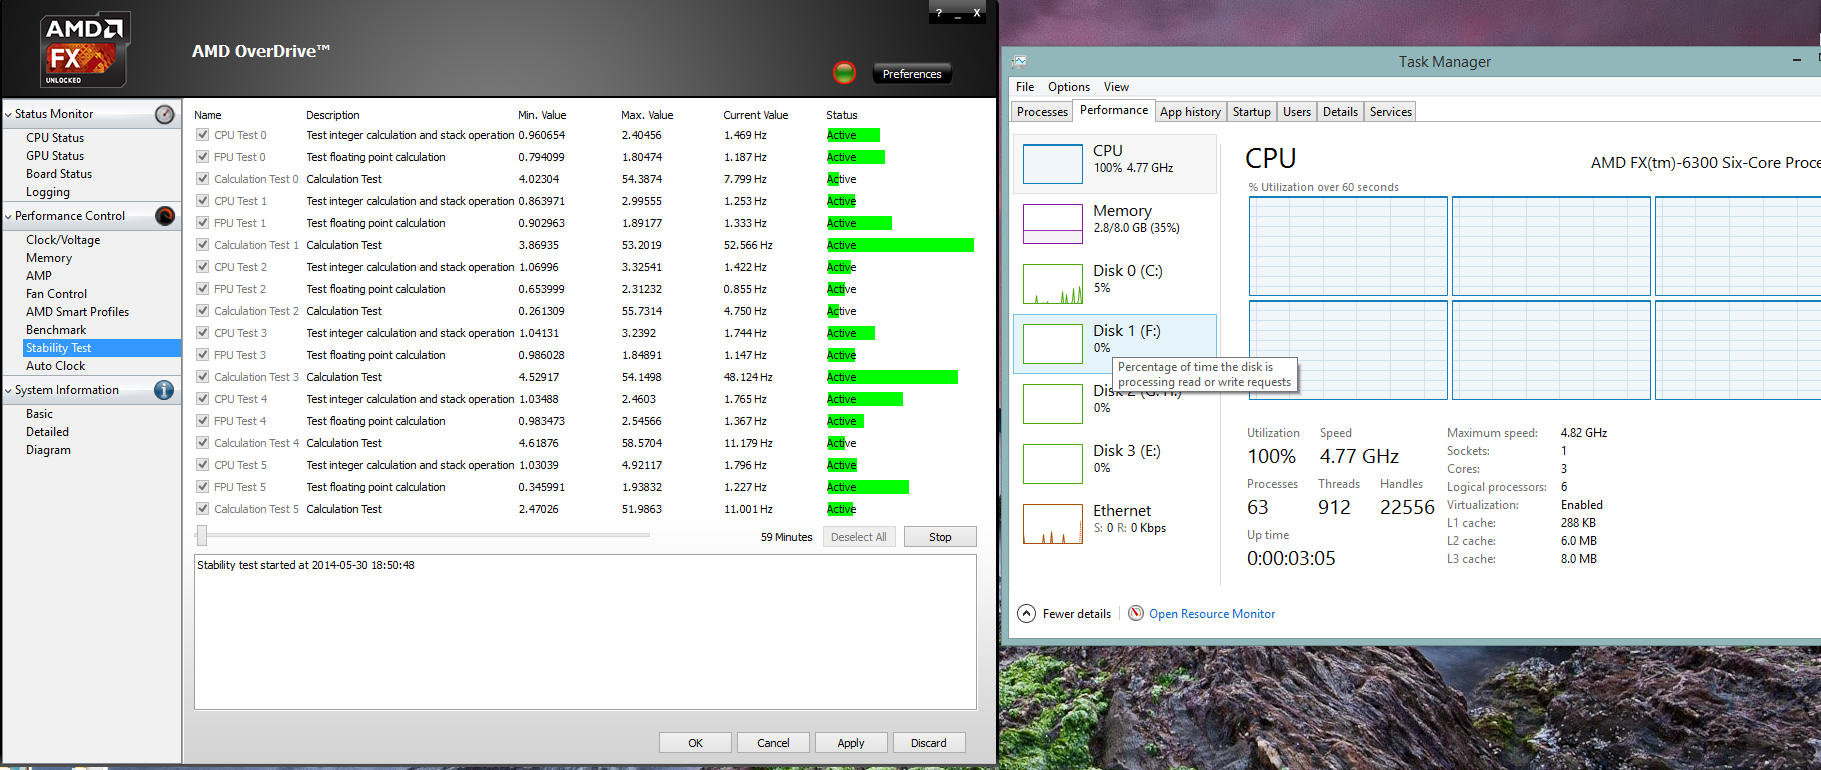Toggle the FPU Test 5 checkbox

(202, 487)
